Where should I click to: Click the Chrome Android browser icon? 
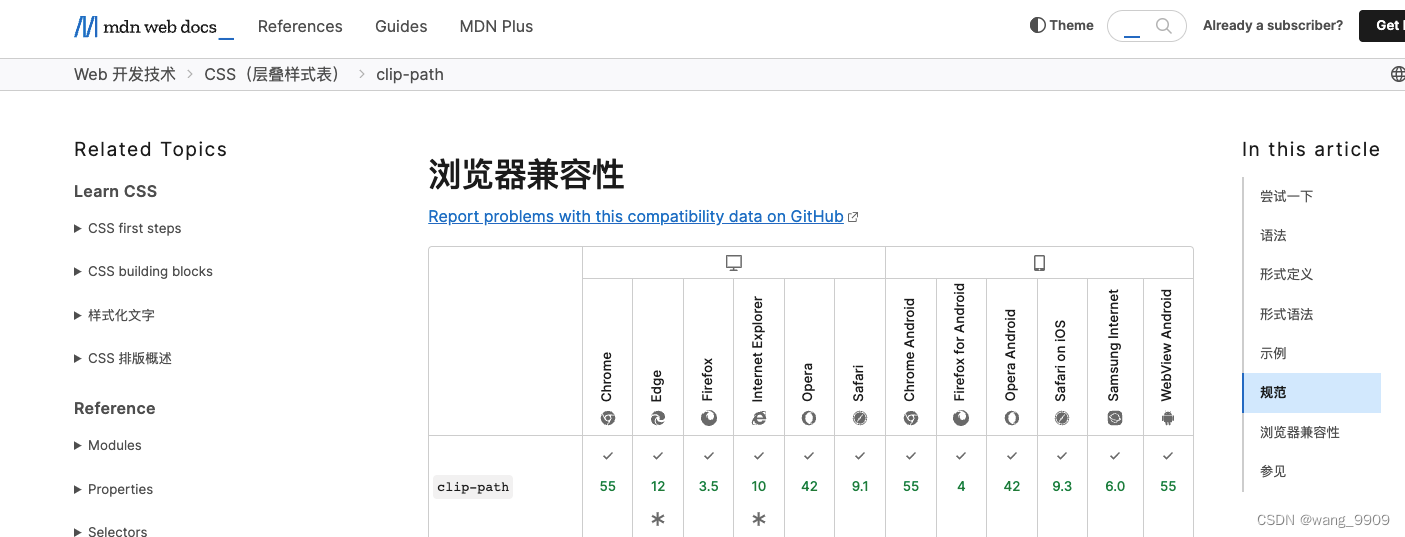click(x=911, y=418)
